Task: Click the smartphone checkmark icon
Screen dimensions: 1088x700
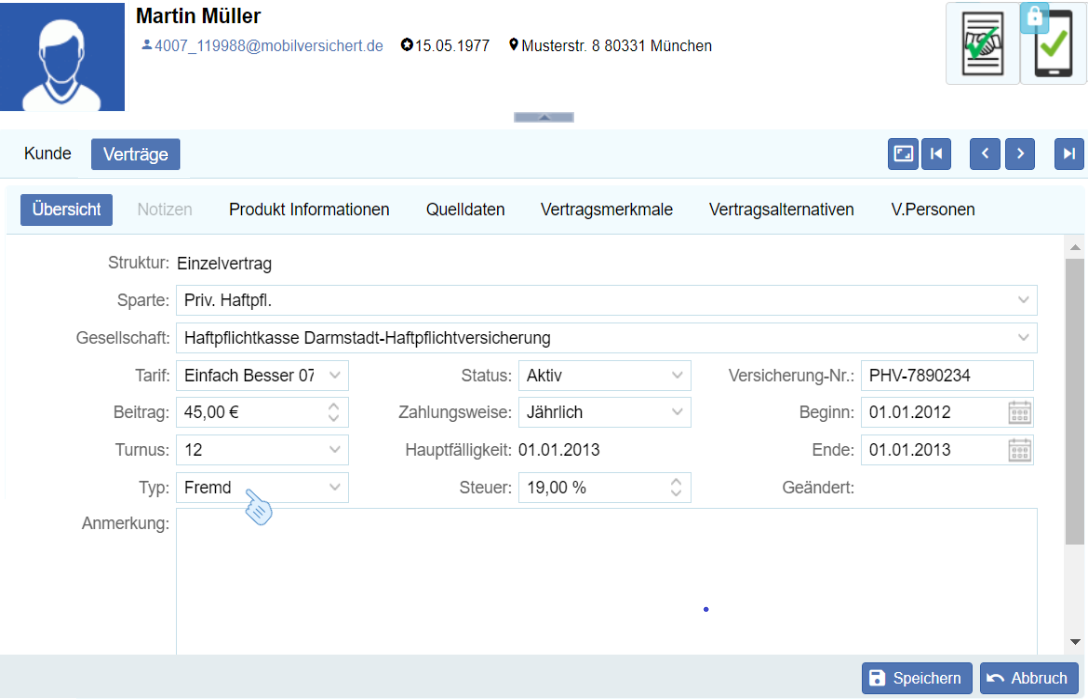Action: tap(1053, 46)
